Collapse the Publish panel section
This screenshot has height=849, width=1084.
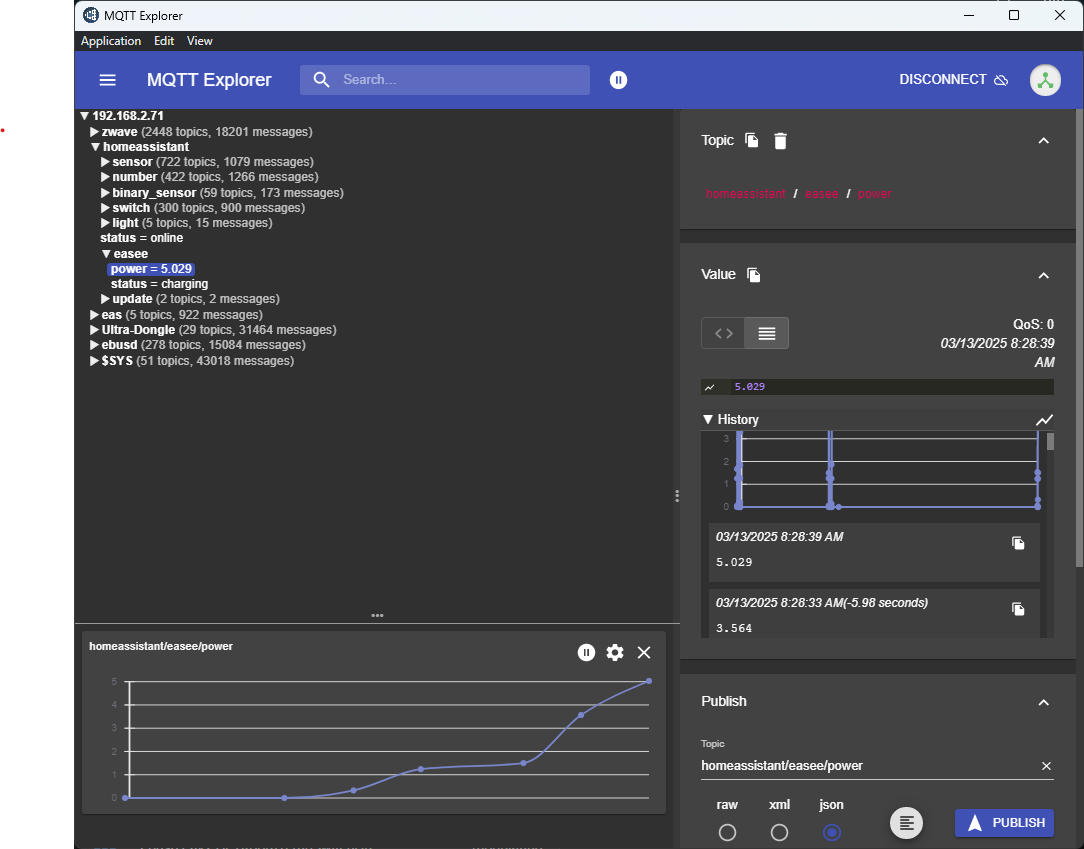tap(1044, 702)
